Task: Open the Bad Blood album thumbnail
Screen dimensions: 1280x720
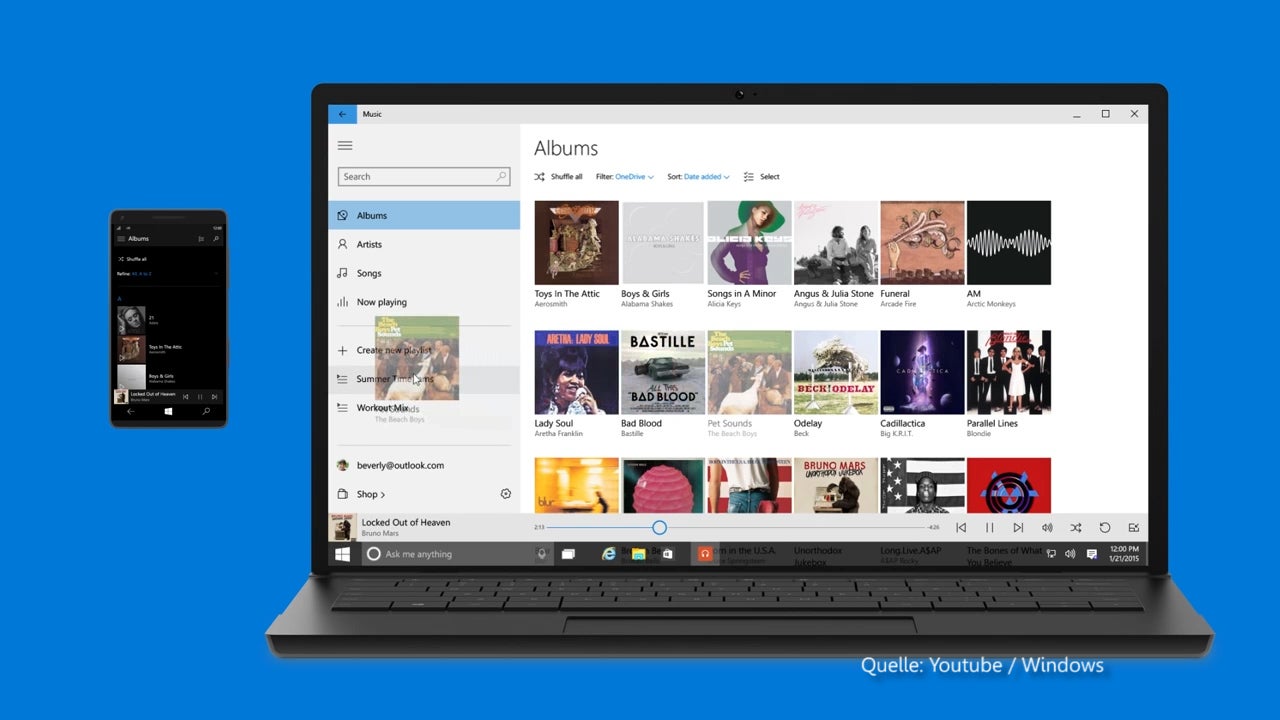Action: click(x=663, y=372)
